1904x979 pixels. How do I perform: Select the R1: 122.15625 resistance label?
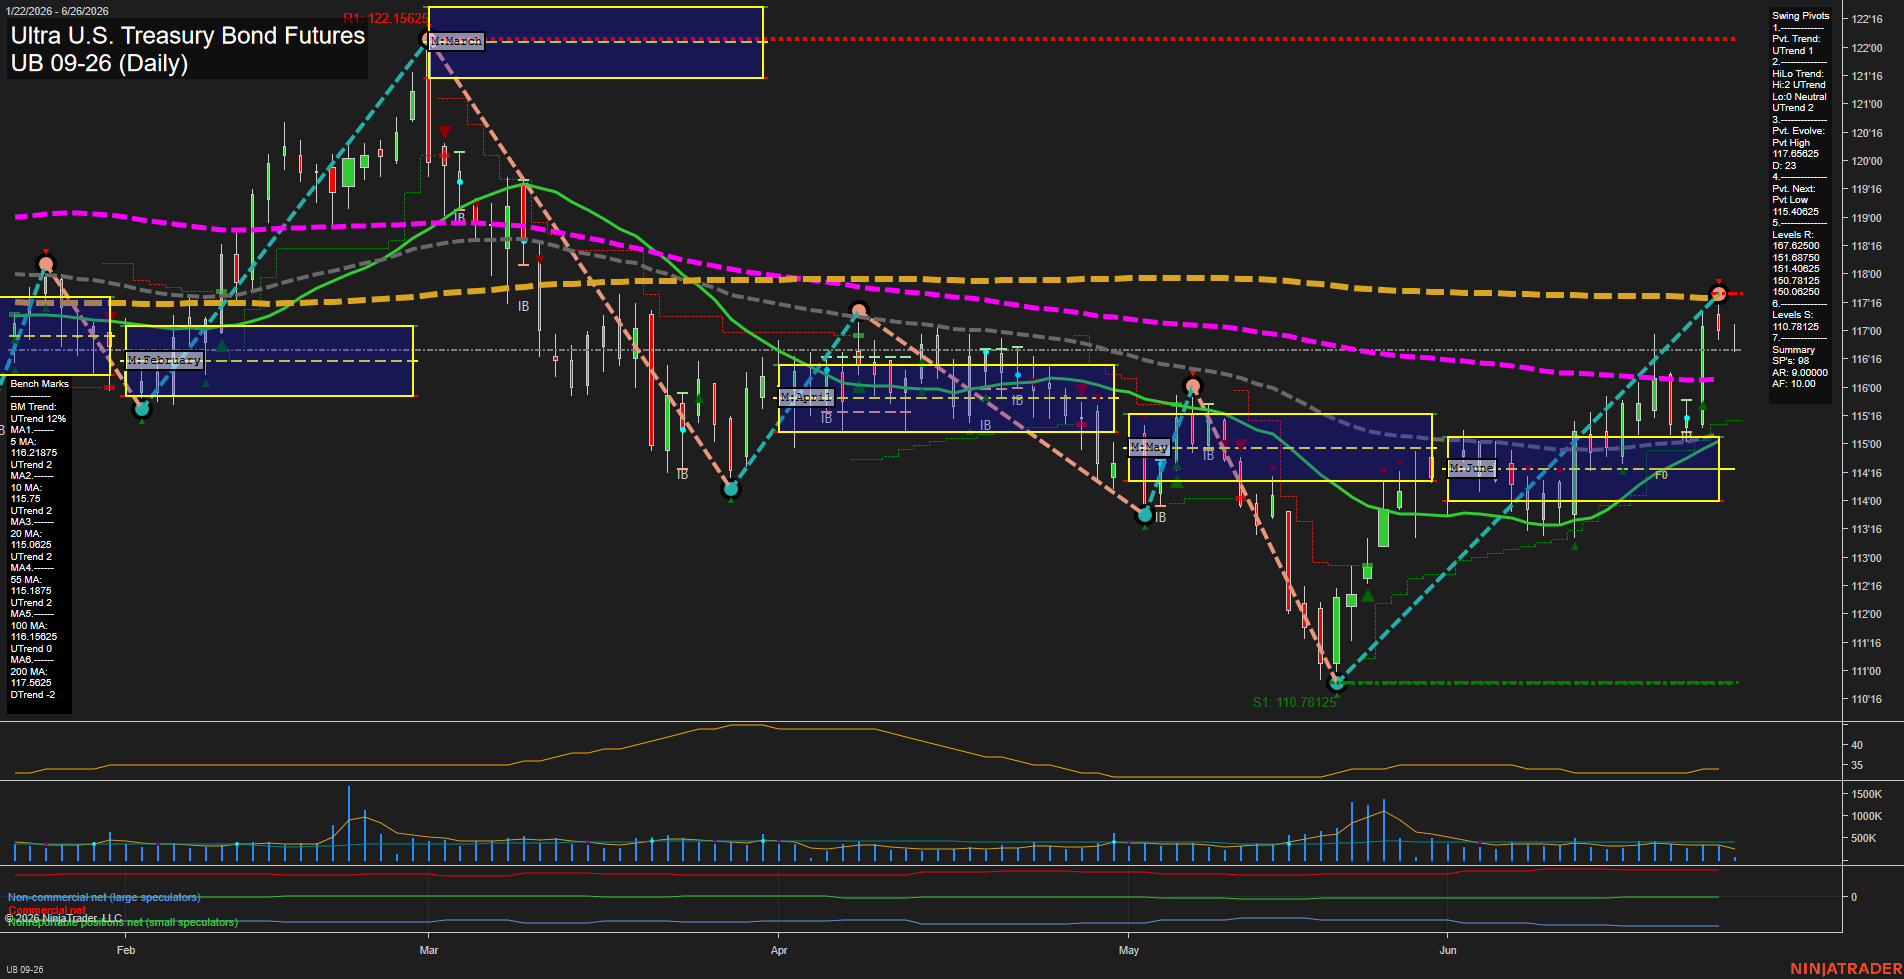coord(385,18)
